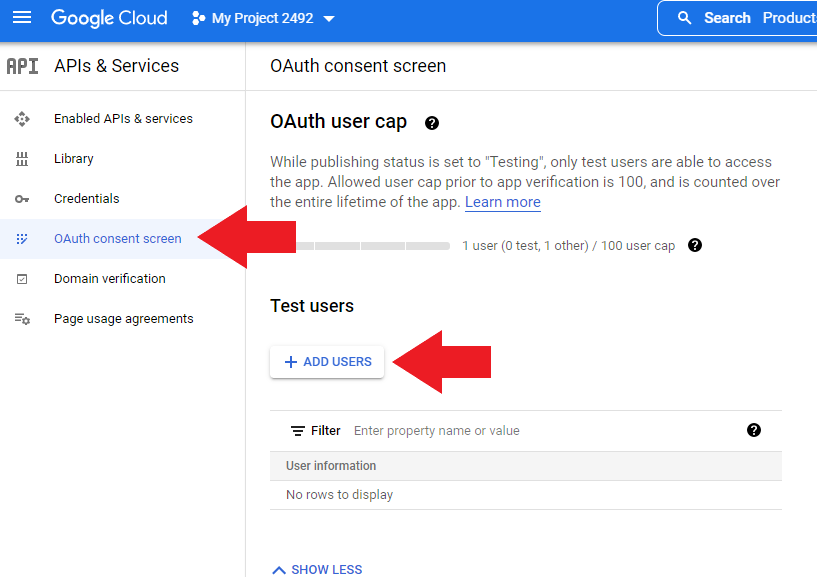This screenshot has height=577, width=817.
Task: Open Domain verification page
Action: 110,279
